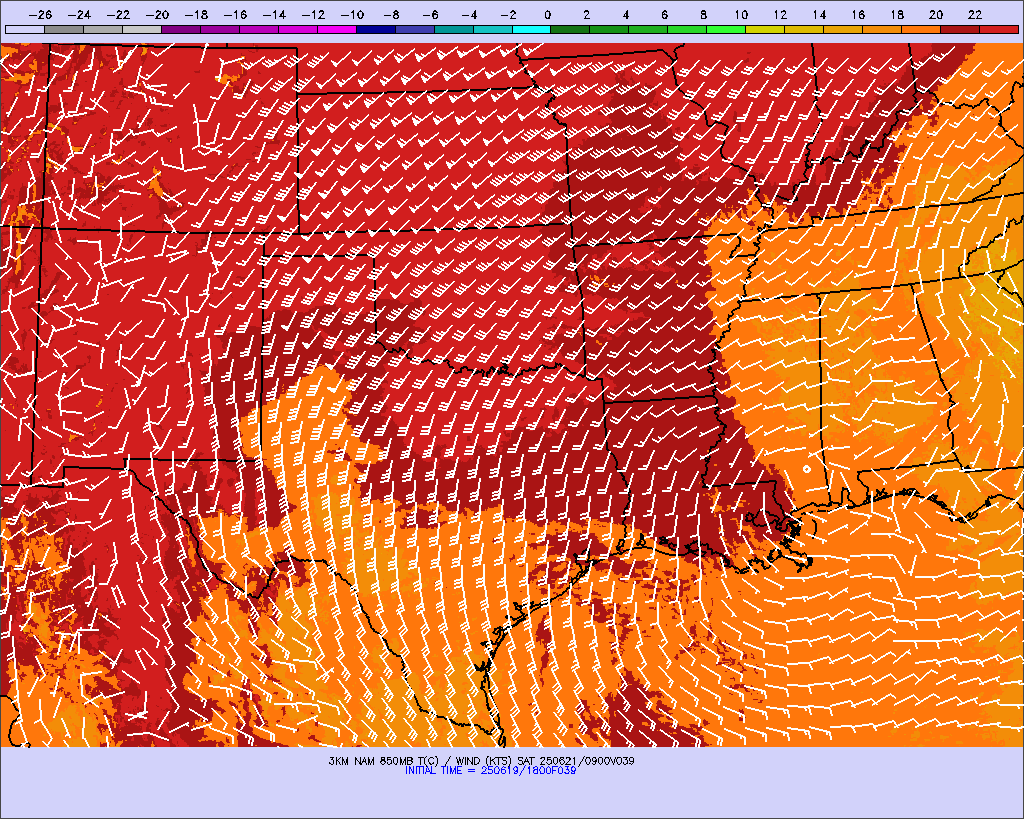Select the -14 scale label
The width and height of the screenshot is (1024, 819).
tap(274, 15)
